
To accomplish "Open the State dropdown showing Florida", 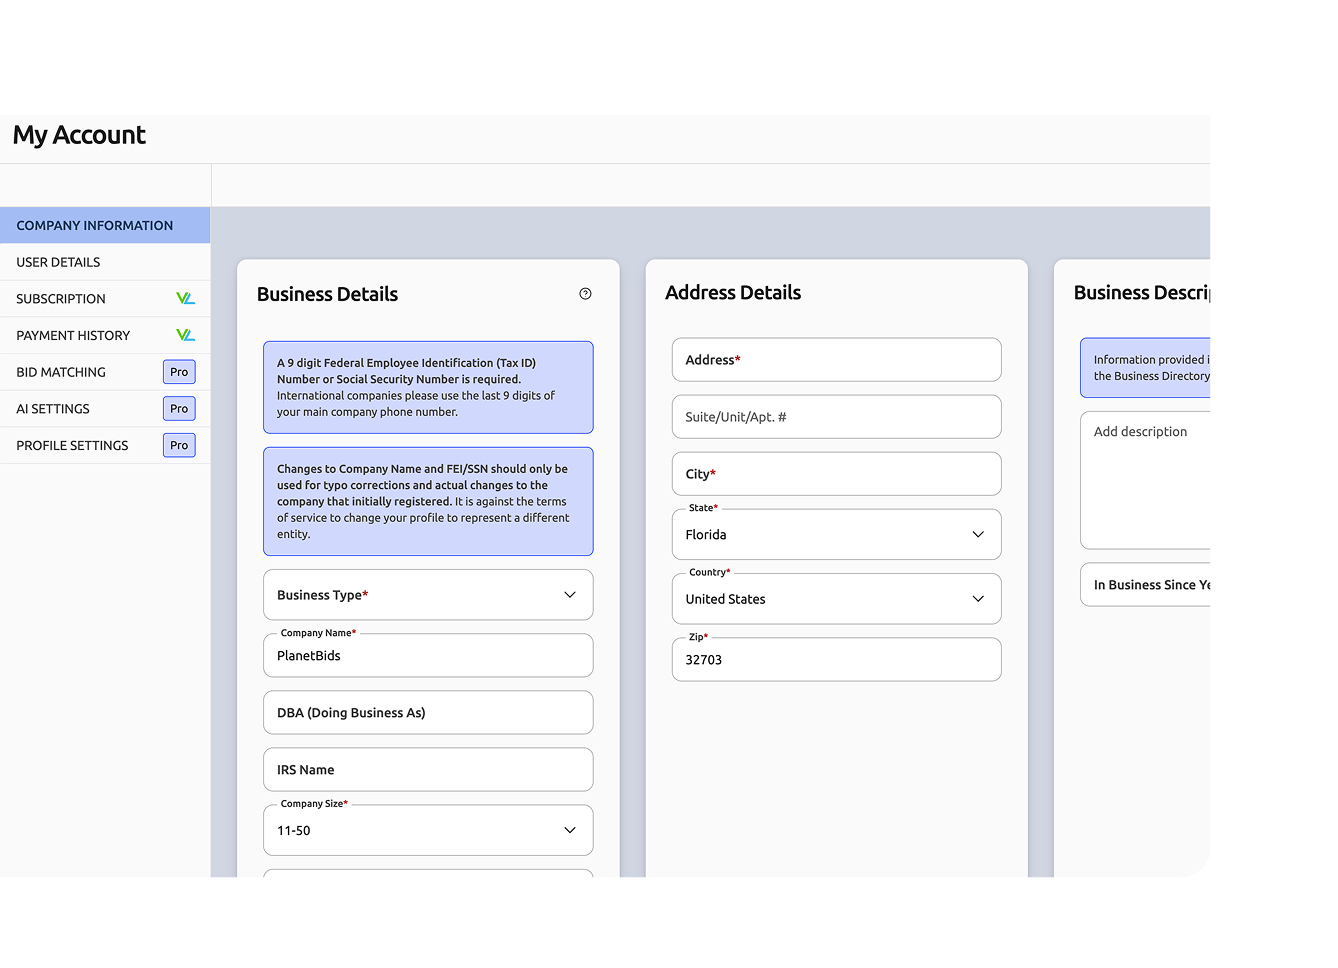I will pos(836,534).
